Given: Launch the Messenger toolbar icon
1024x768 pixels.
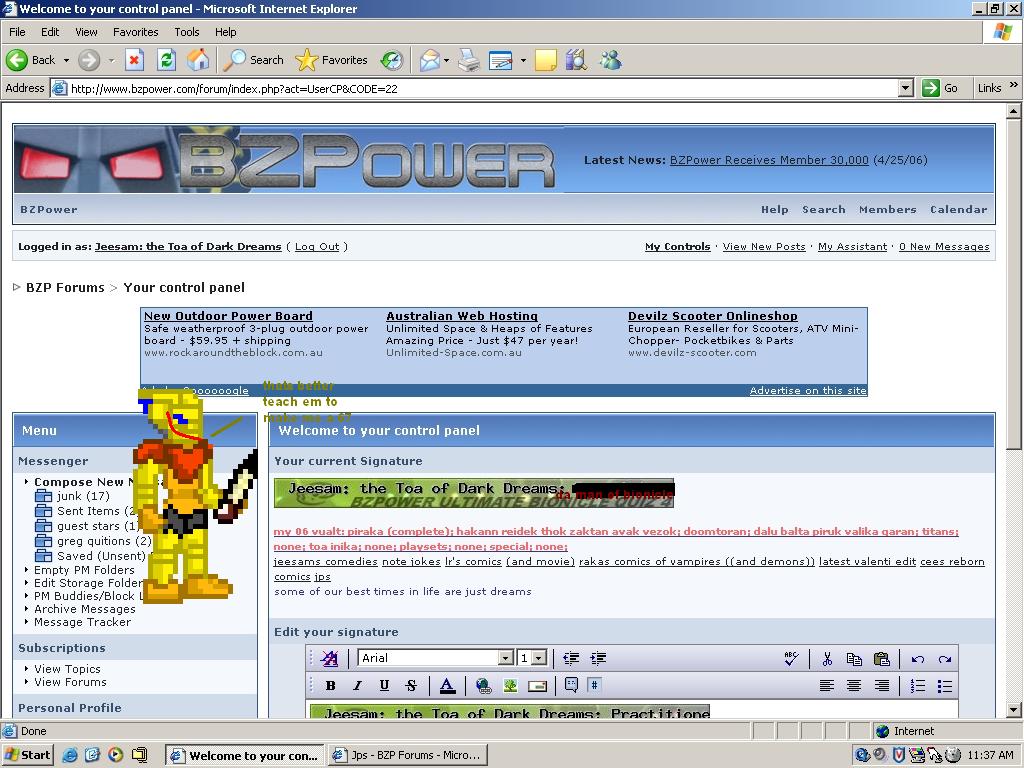Looking at the screenshot, I should click(x=611, y=60).
